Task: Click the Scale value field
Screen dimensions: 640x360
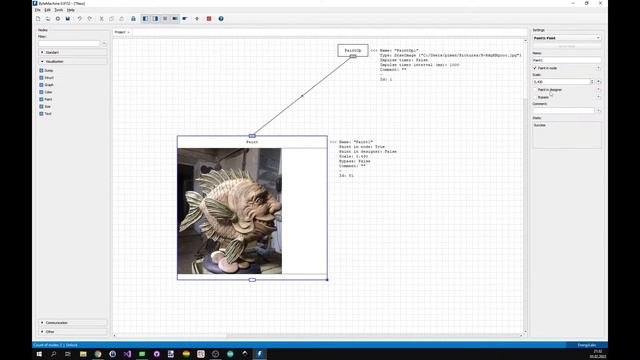Action: (x=561, y=82)
